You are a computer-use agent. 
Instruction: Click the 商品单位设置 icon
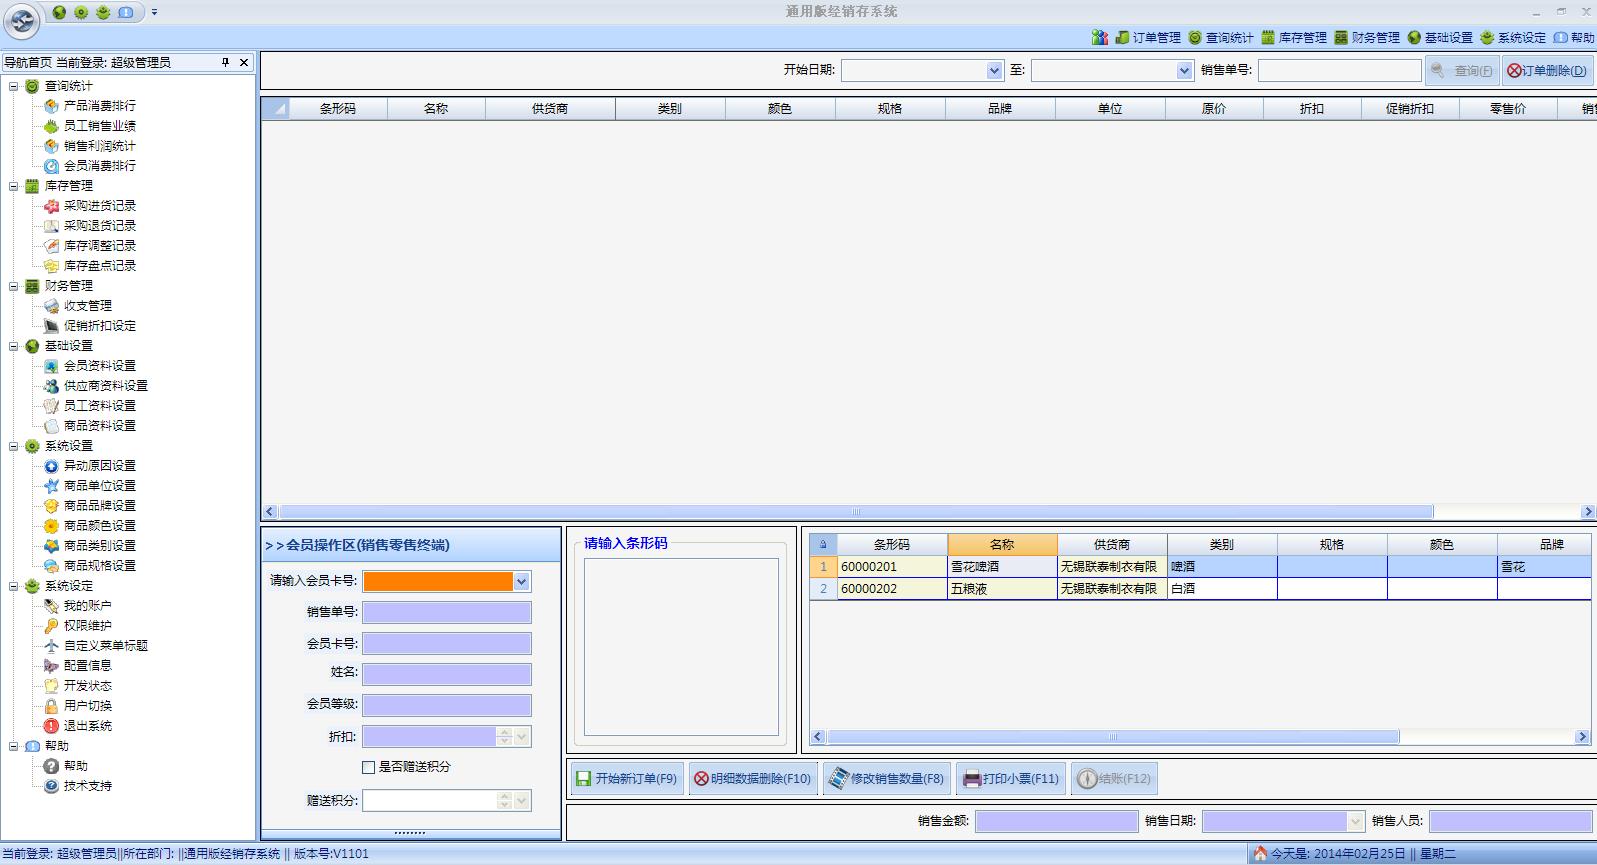tap(51, 486)
